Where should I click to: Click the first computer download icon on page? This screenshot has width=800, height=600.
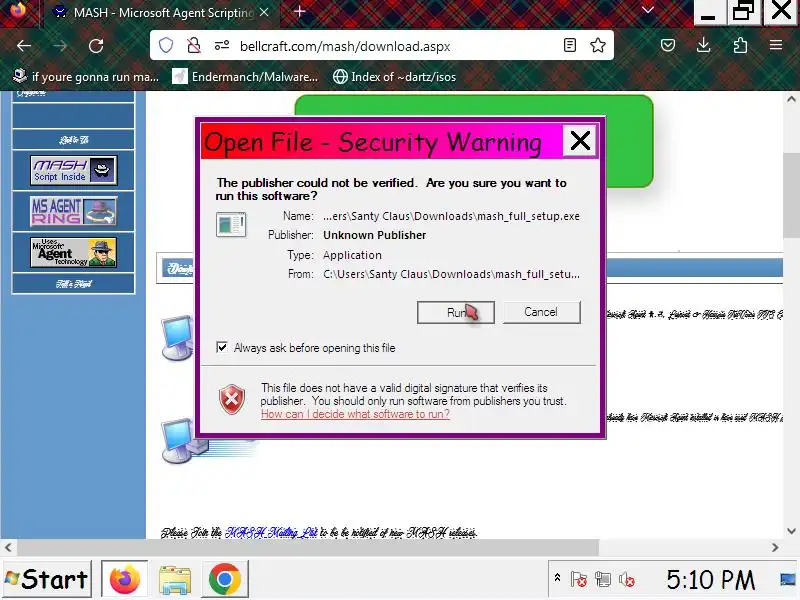[178, 338]
